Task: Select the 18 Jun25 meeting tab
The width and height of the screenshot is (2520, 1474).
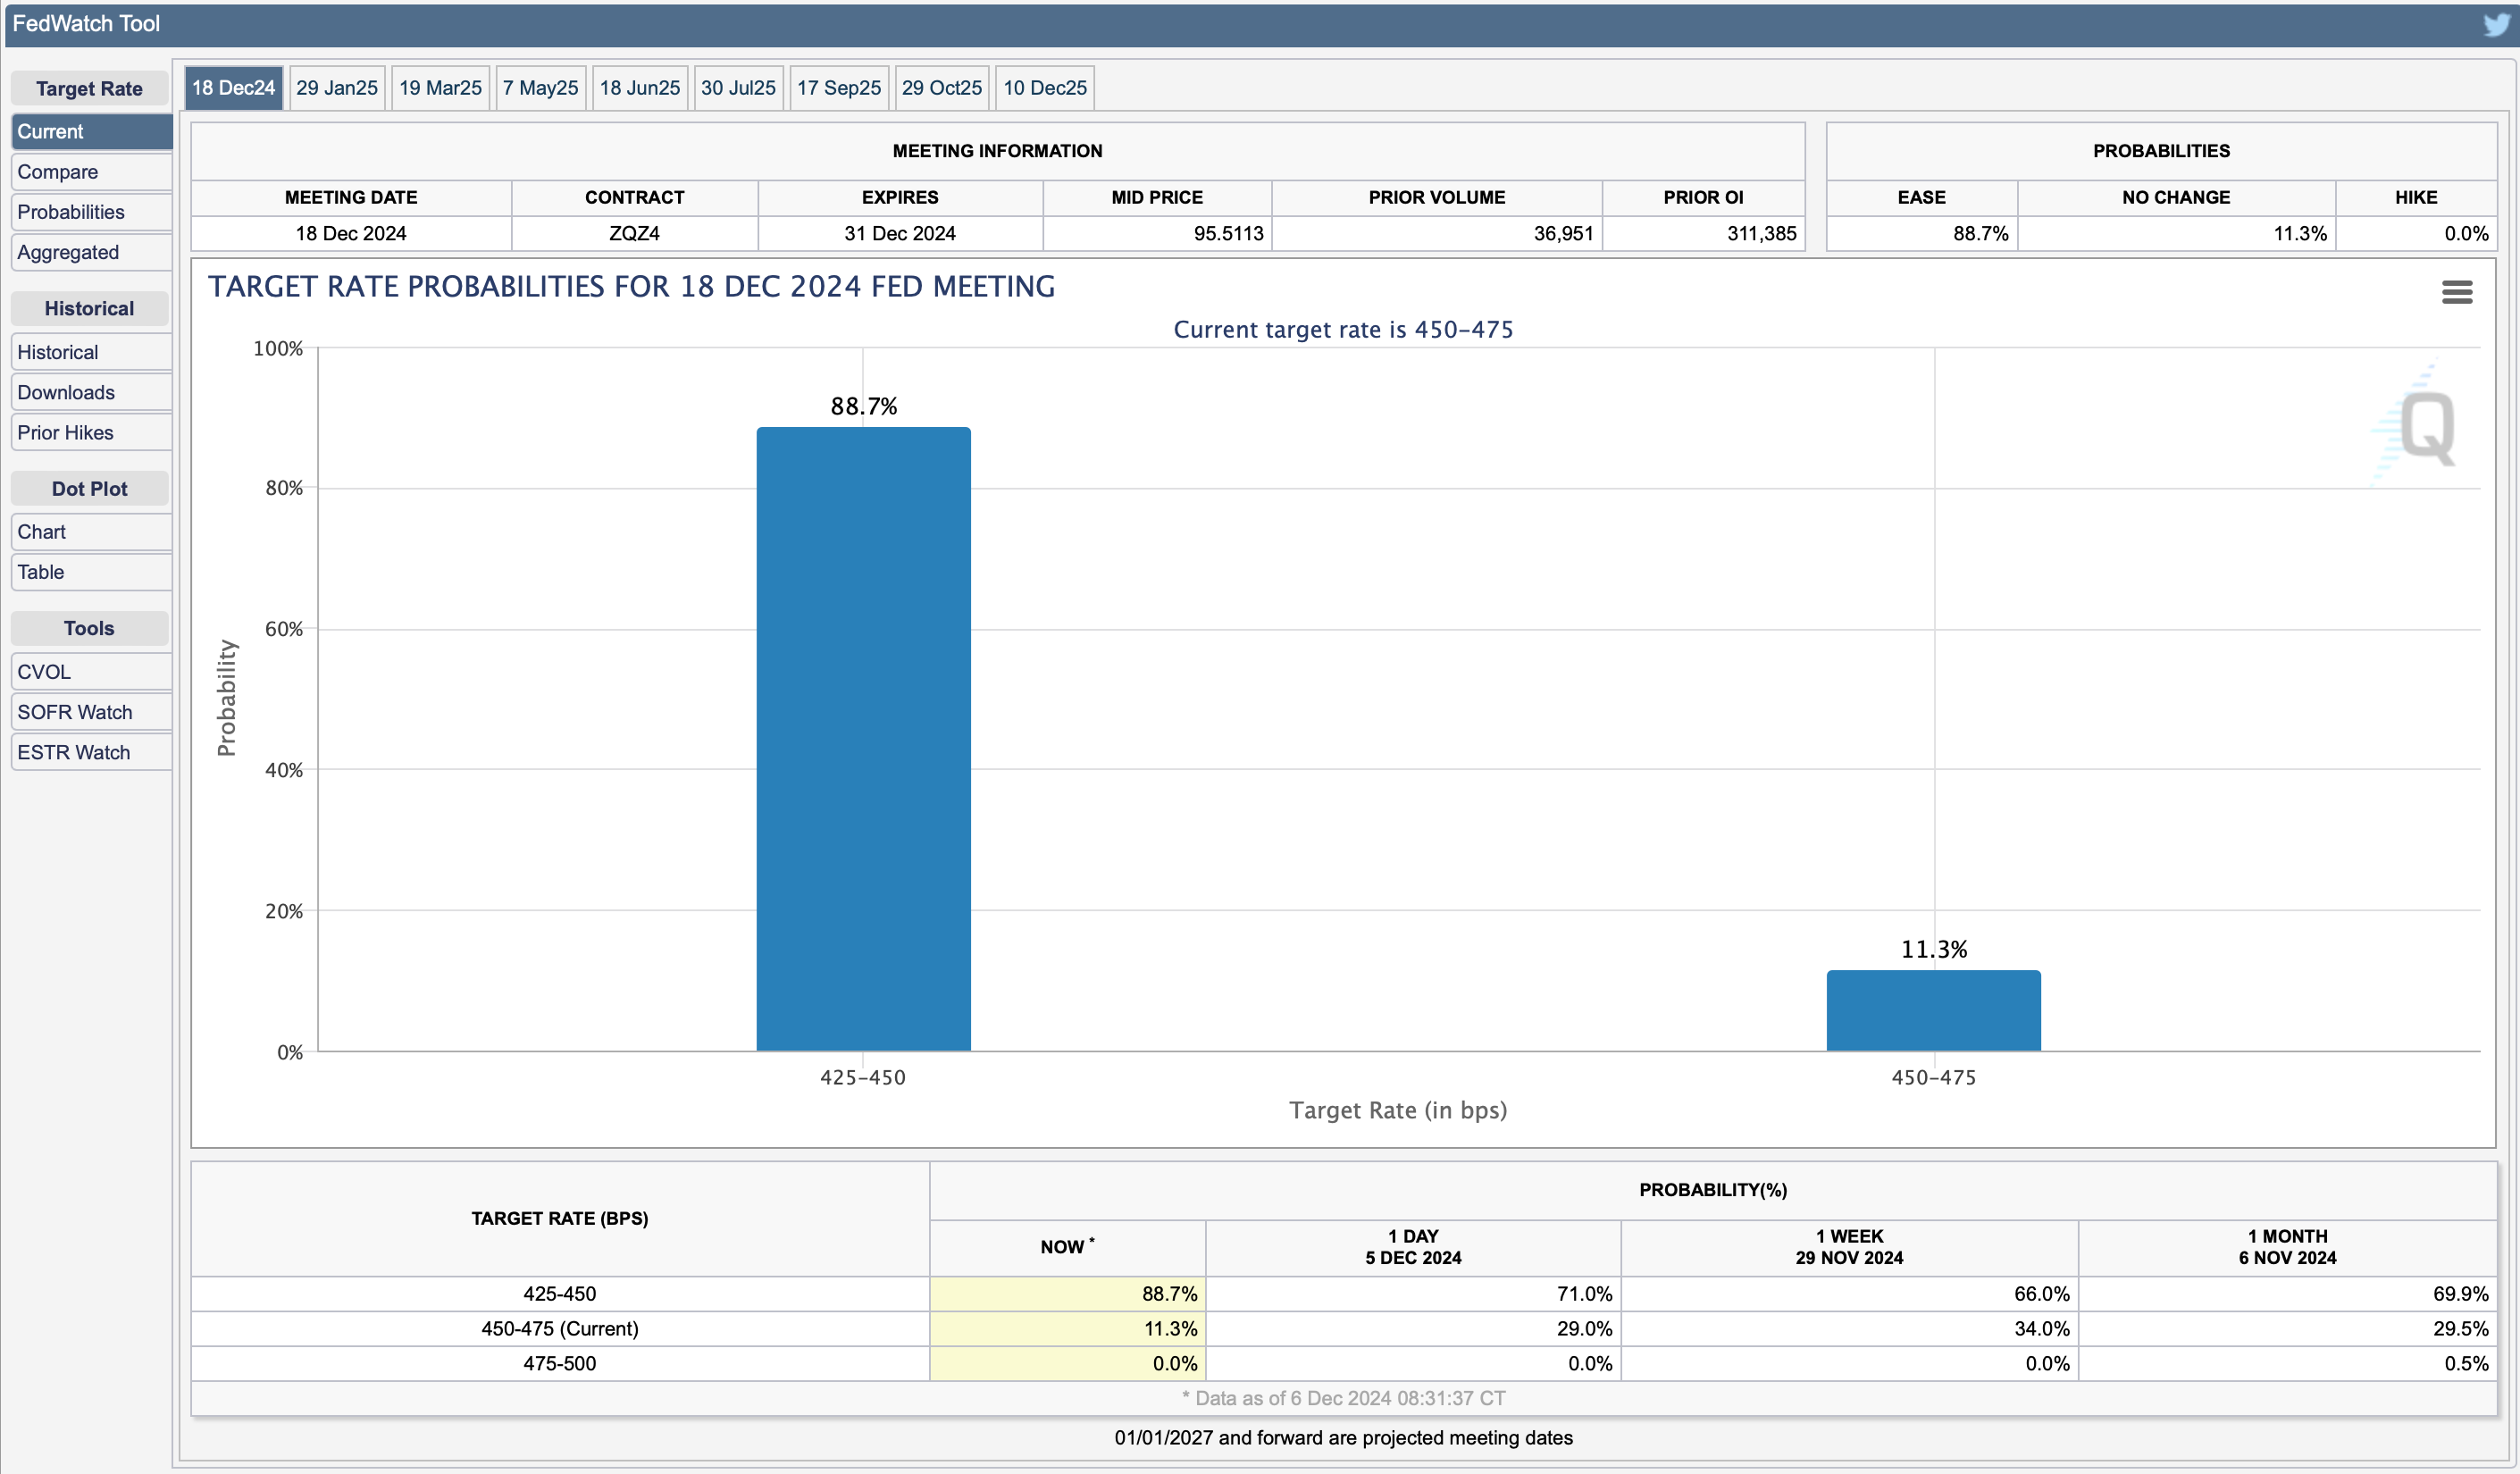Action: pyautogui.click(x=639, y=88)
